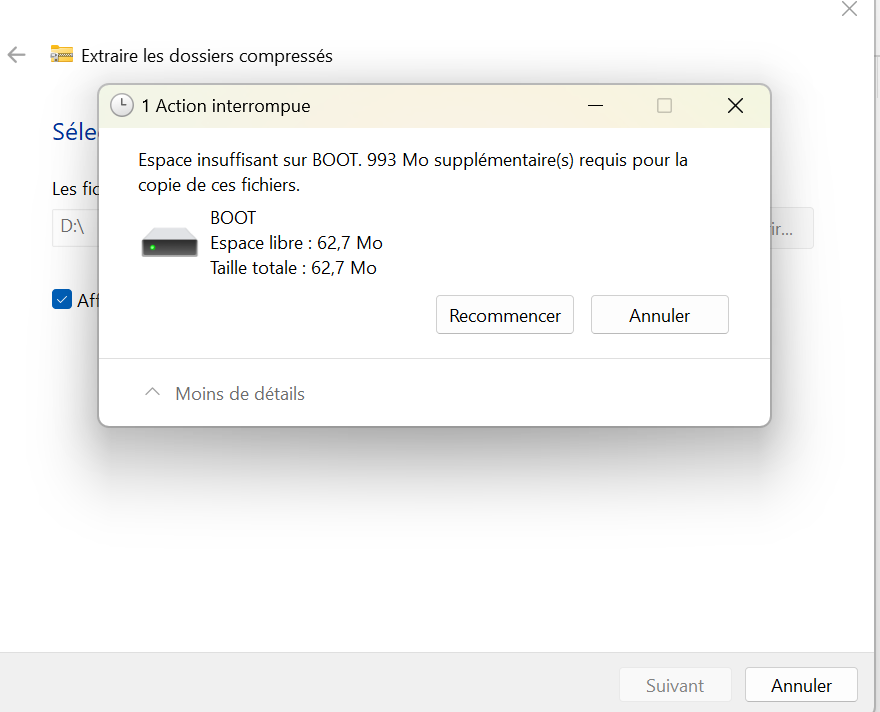880x712 pixels.
Task: Maximize the Action interrompue dialog
Action: (664, 105)
